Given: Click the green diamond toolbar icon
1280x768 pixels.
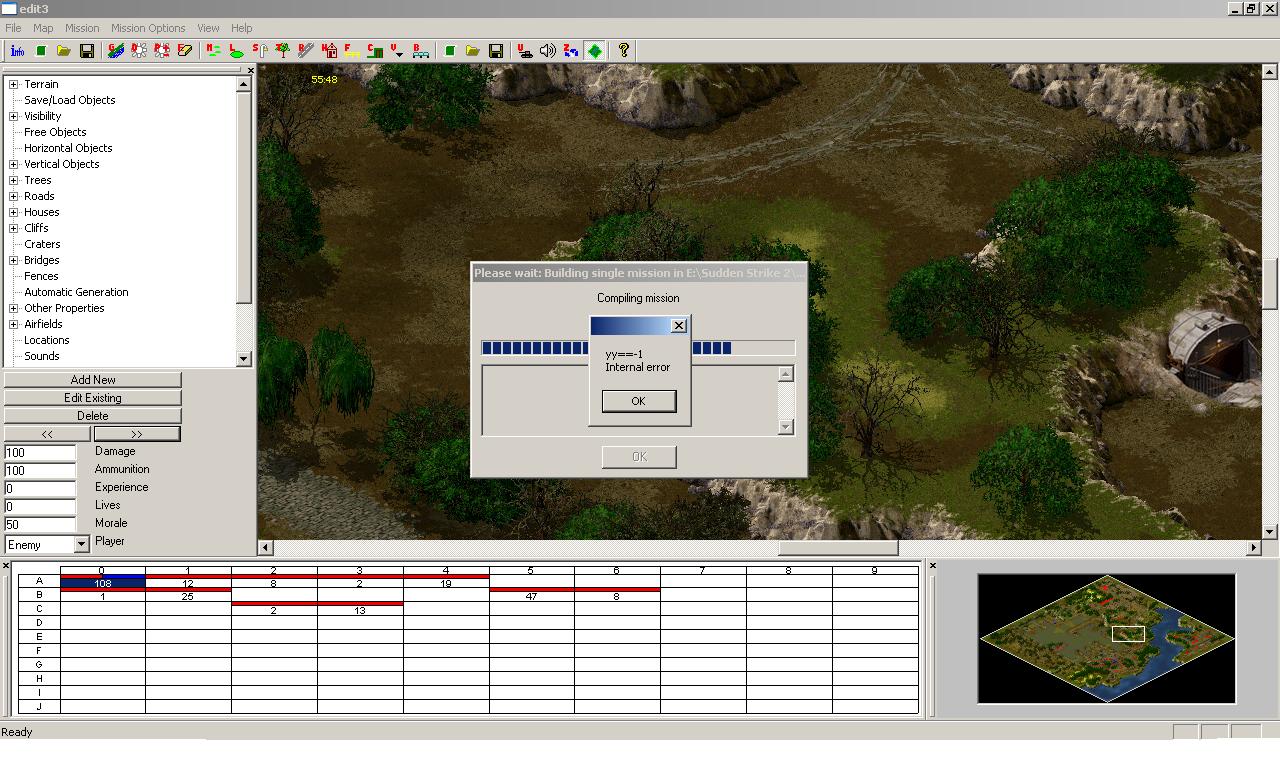Looking at the screenshot, I should 595,50.
